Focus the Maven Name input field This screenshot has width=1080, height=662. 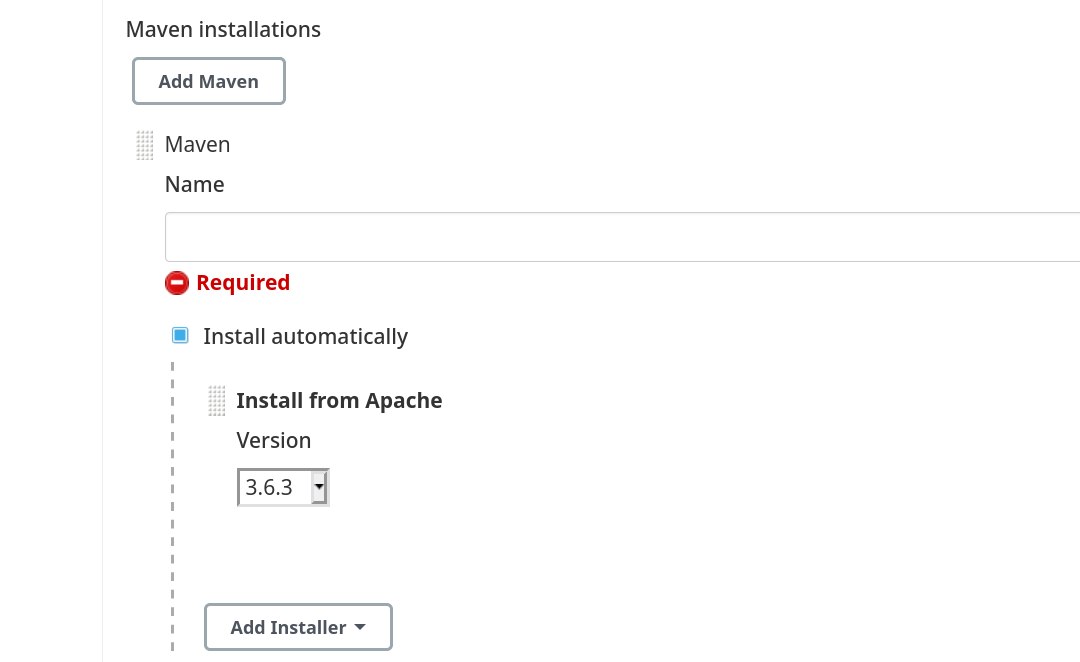tap(622, 237)
